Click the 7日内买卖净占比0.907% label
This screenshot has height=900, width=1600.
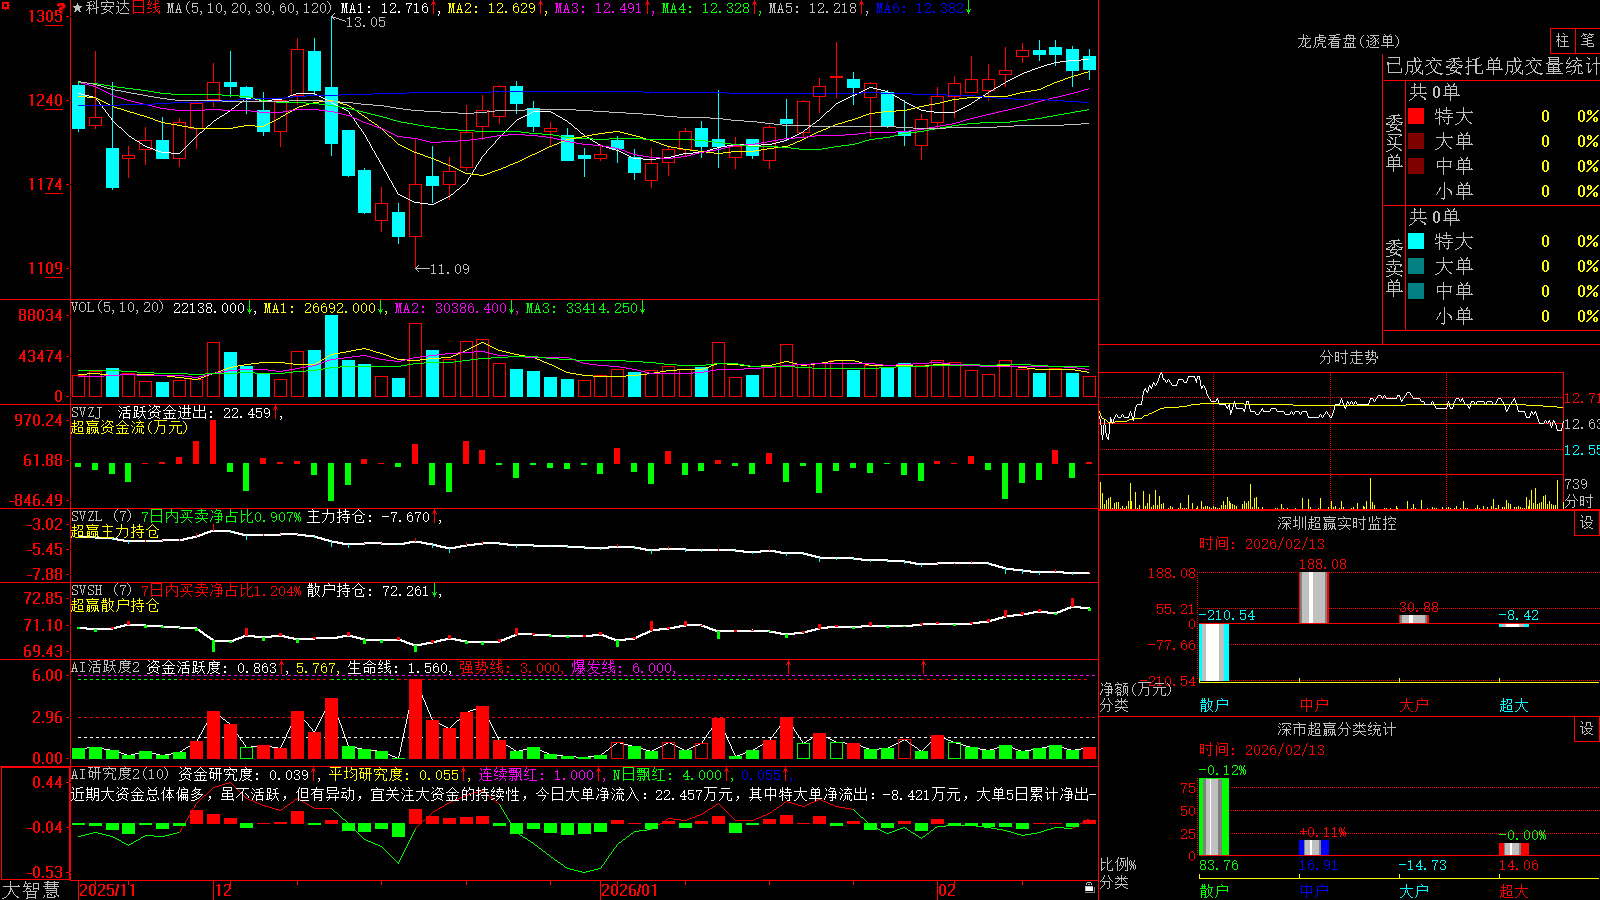221,517
